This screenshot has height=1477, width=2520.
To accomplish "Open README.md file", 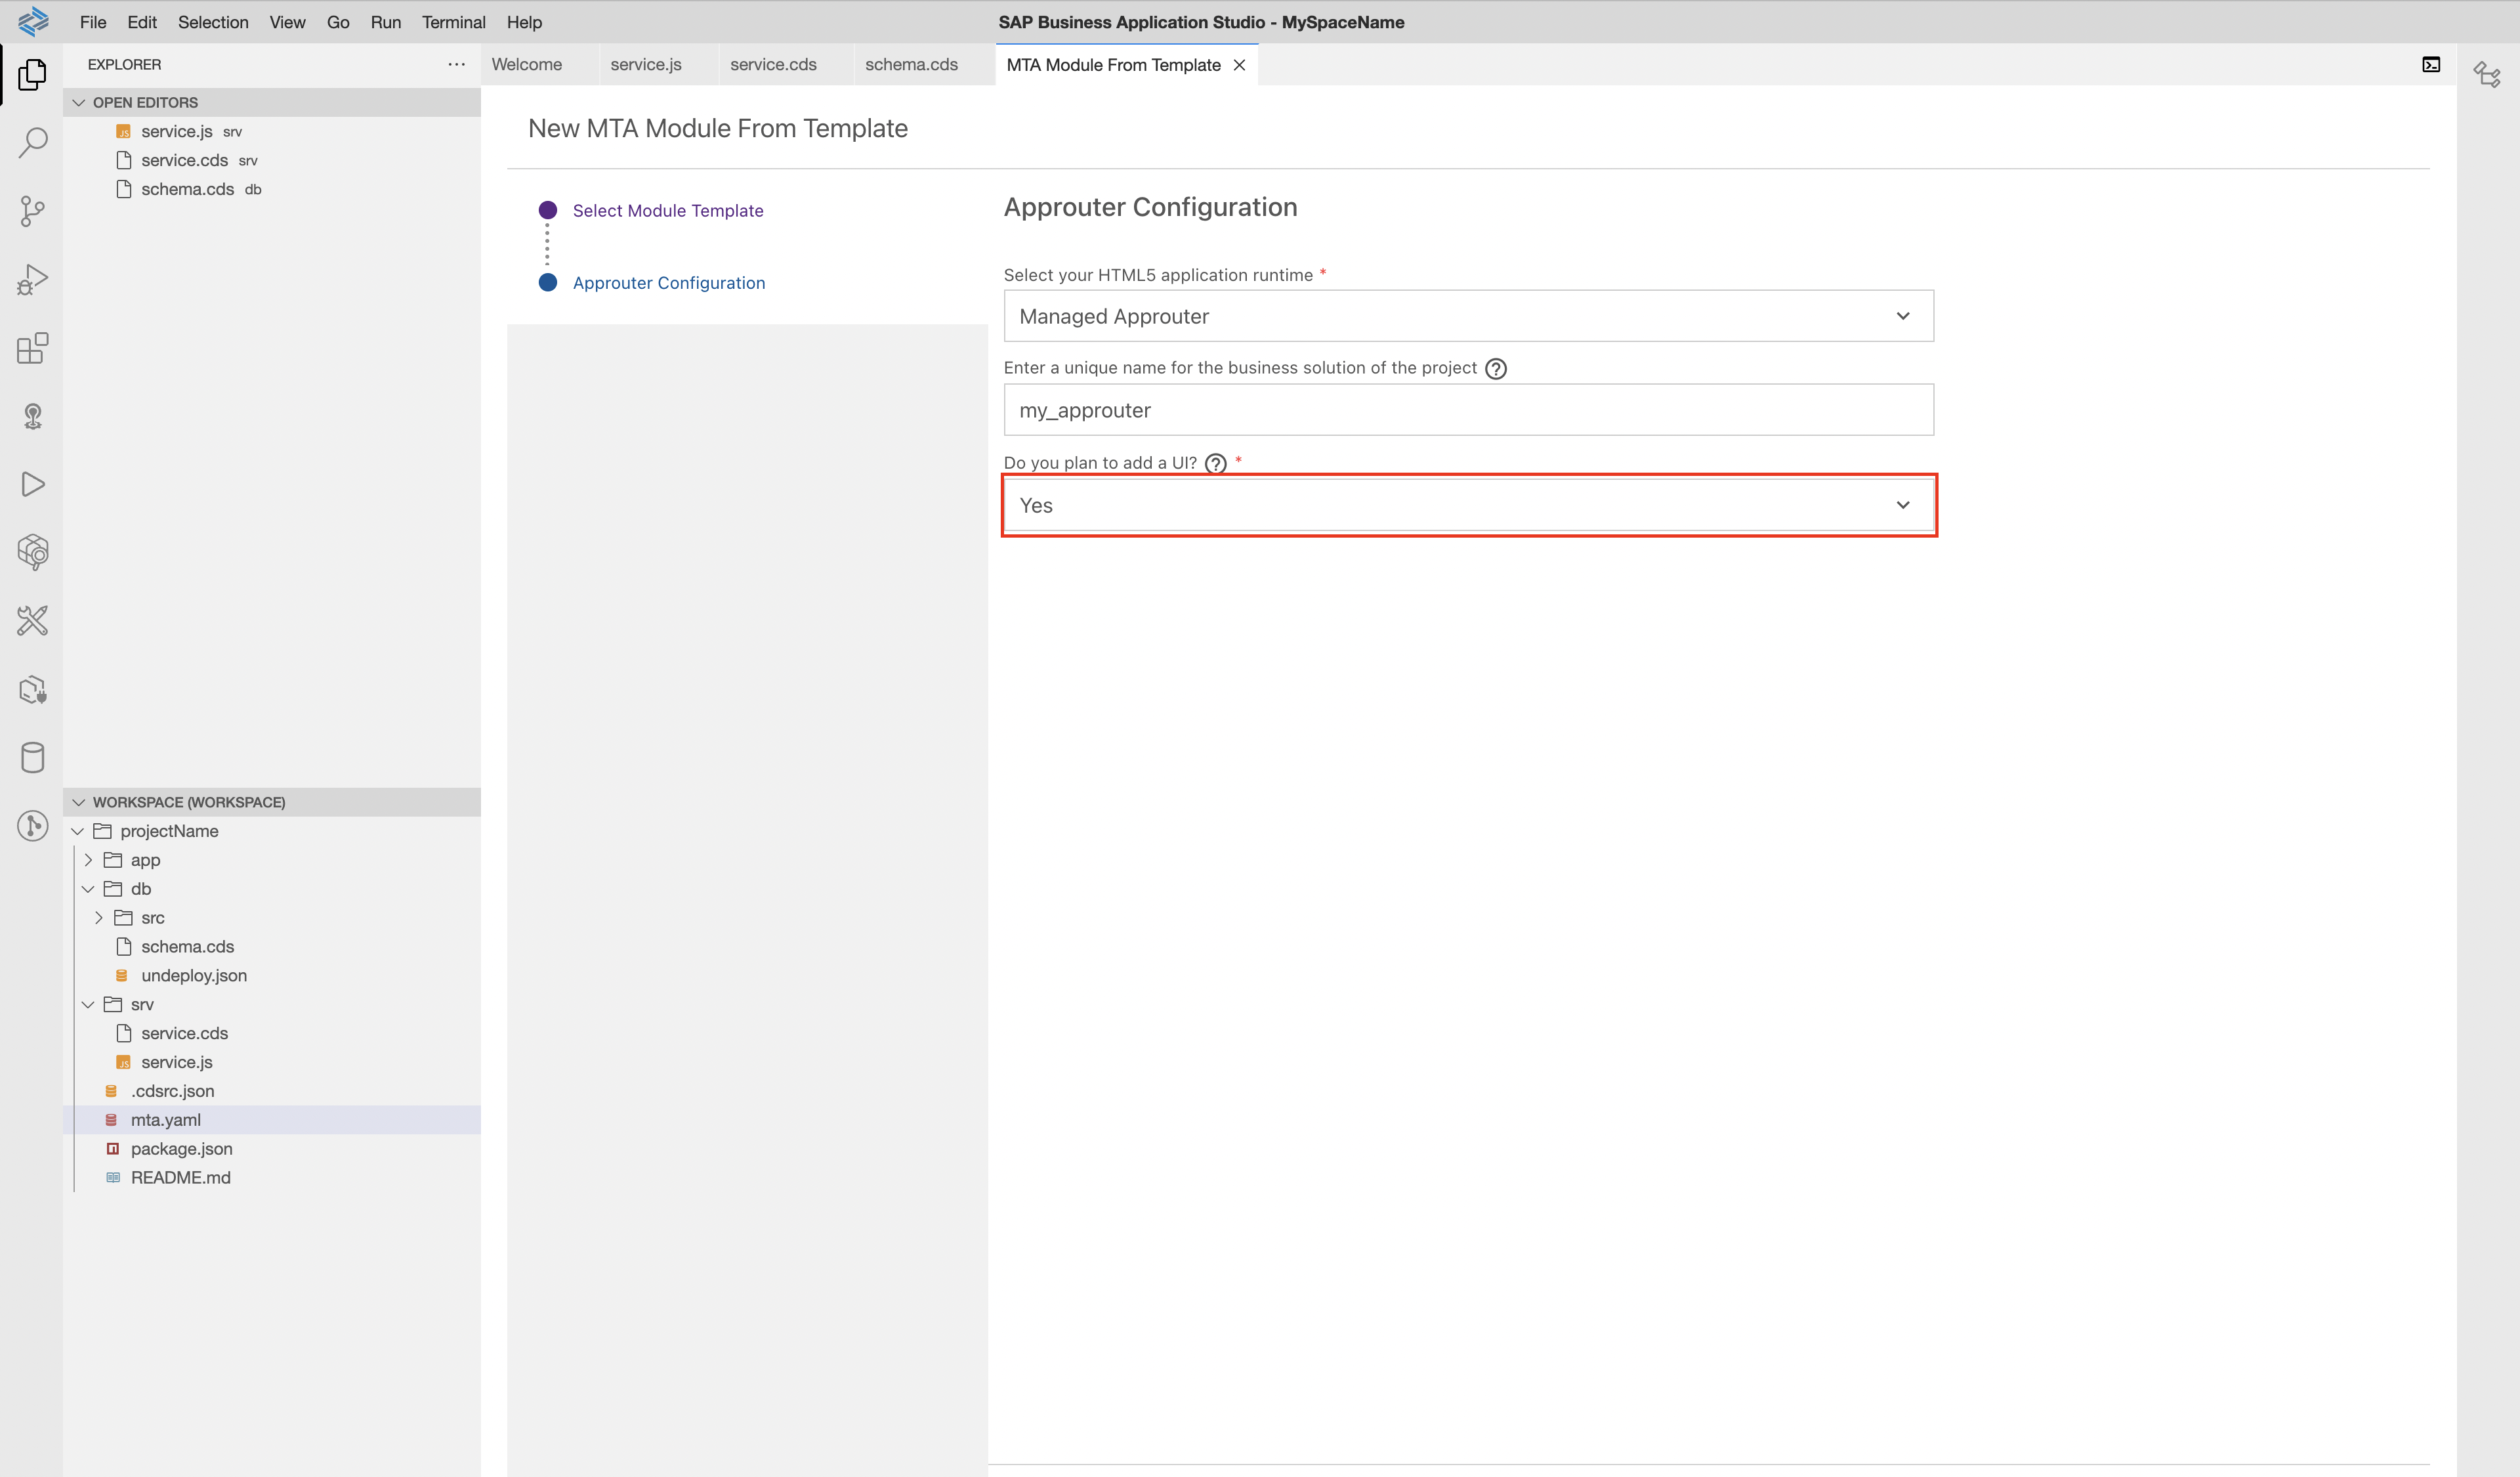I will (x=271, y=1178).
